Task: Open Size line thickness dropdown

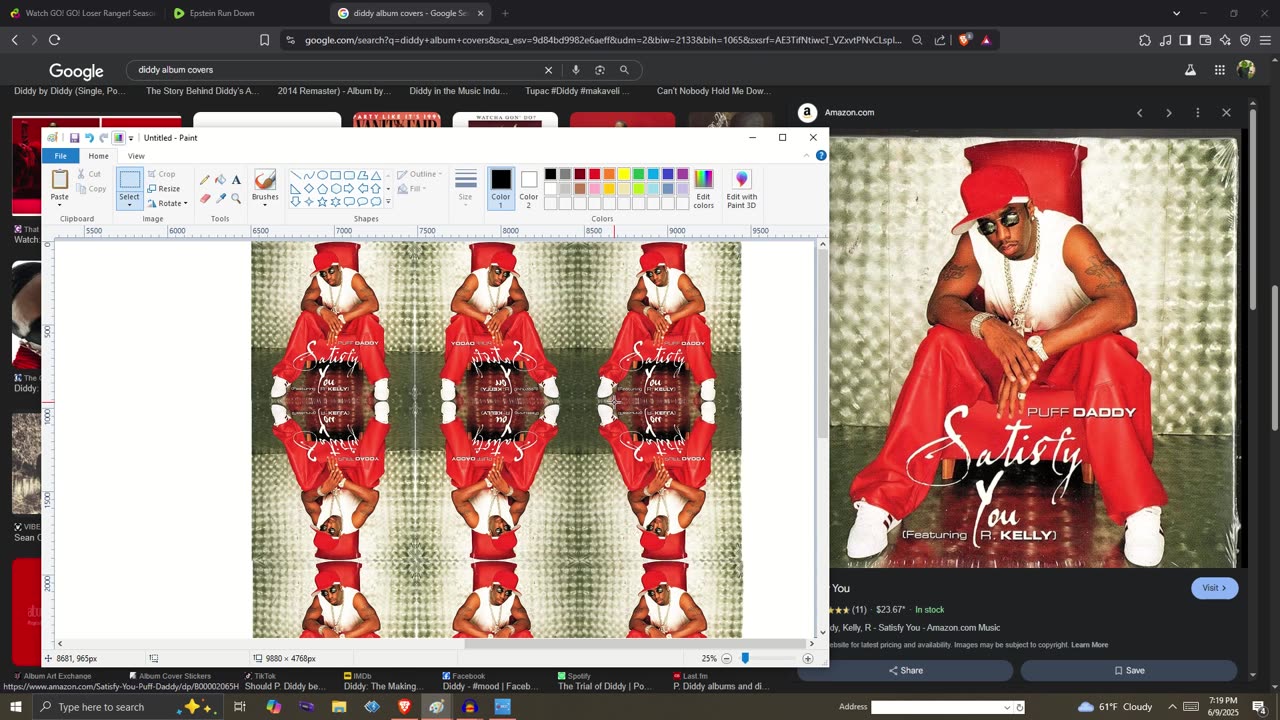Action: (x=465, y=187)
